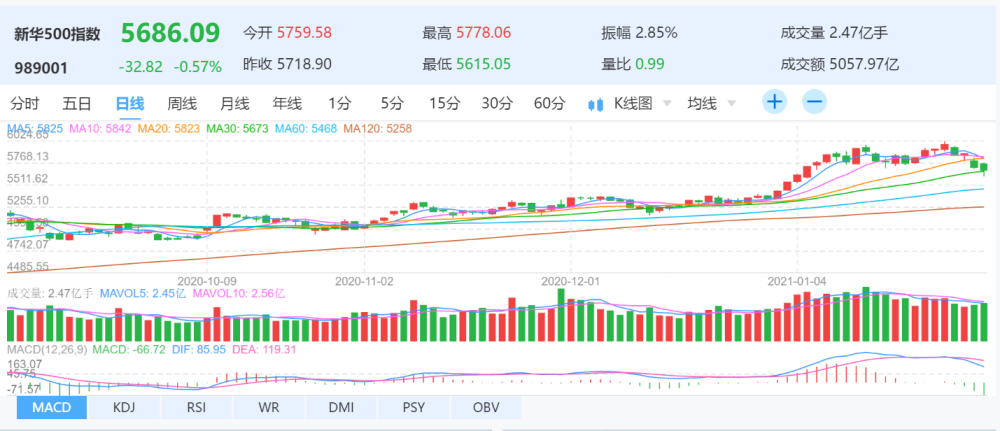
Task: Open the K线图 chart type dropdown
Action: (x=640, y=103)
